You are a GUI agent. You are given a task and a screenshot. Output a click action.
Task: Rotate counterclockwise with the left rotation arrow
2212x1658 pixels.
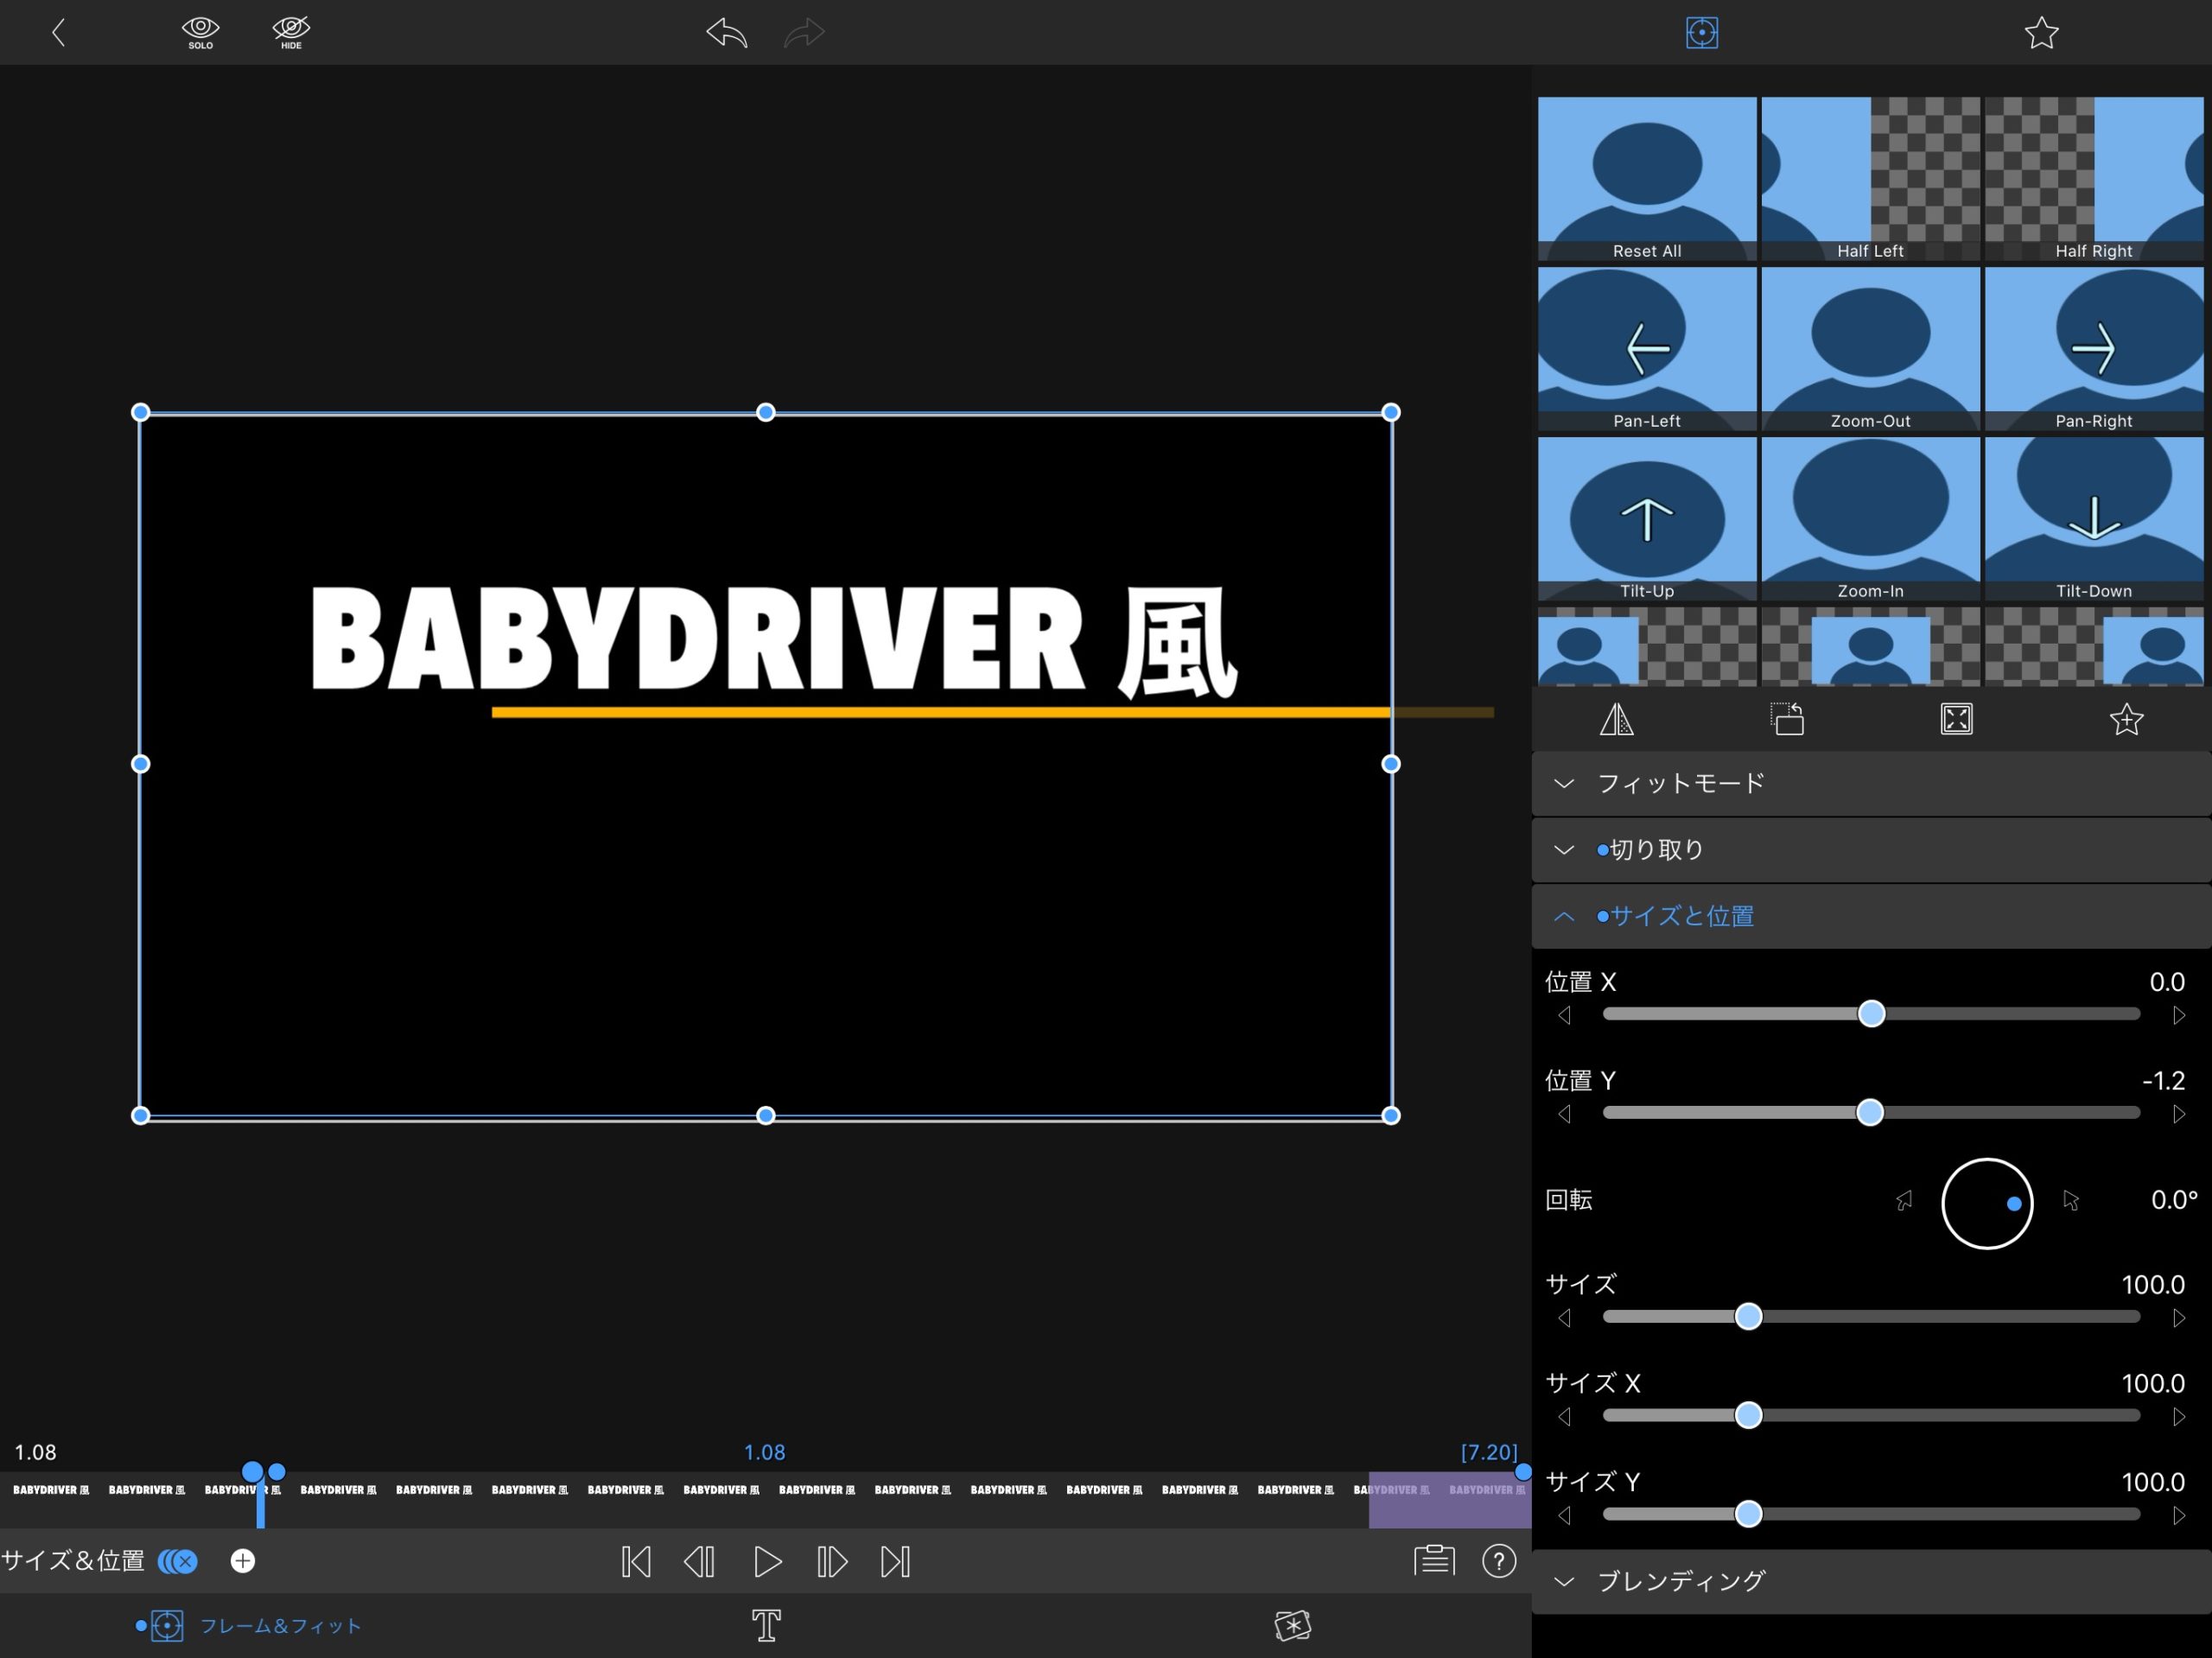pos(1904,1200)
